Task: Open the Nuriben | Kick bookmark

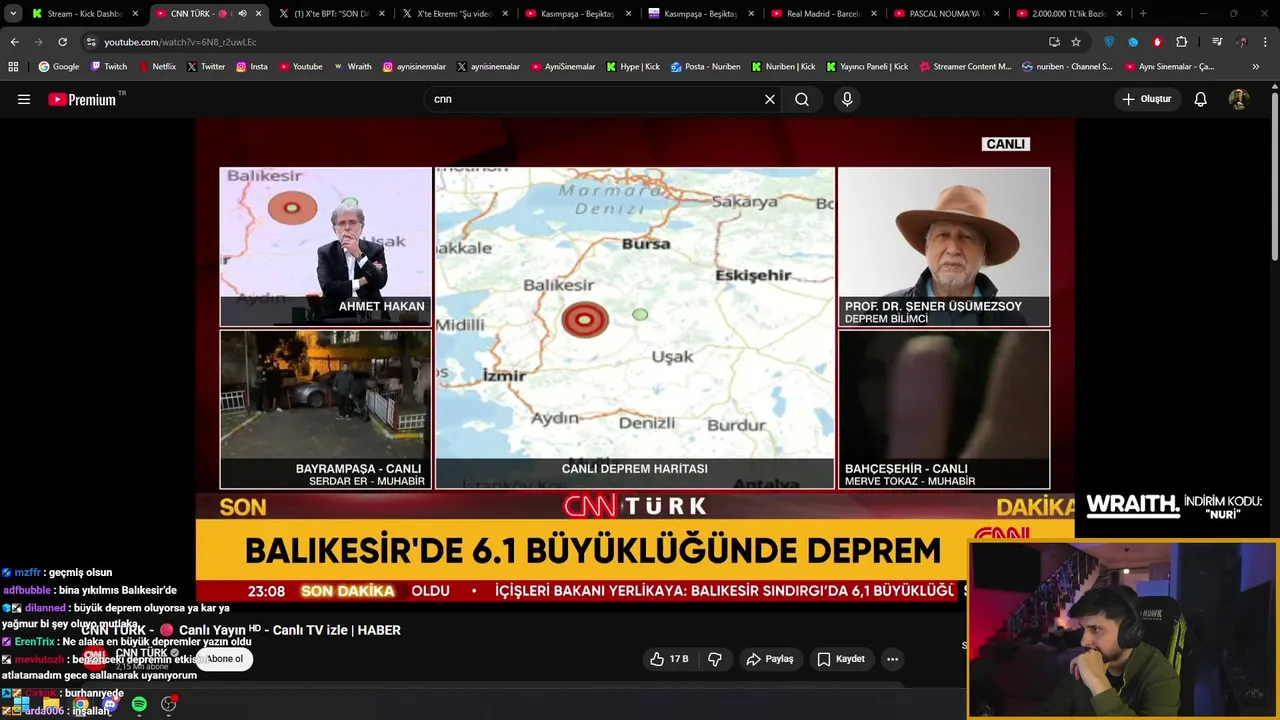Action: [783, 67]
